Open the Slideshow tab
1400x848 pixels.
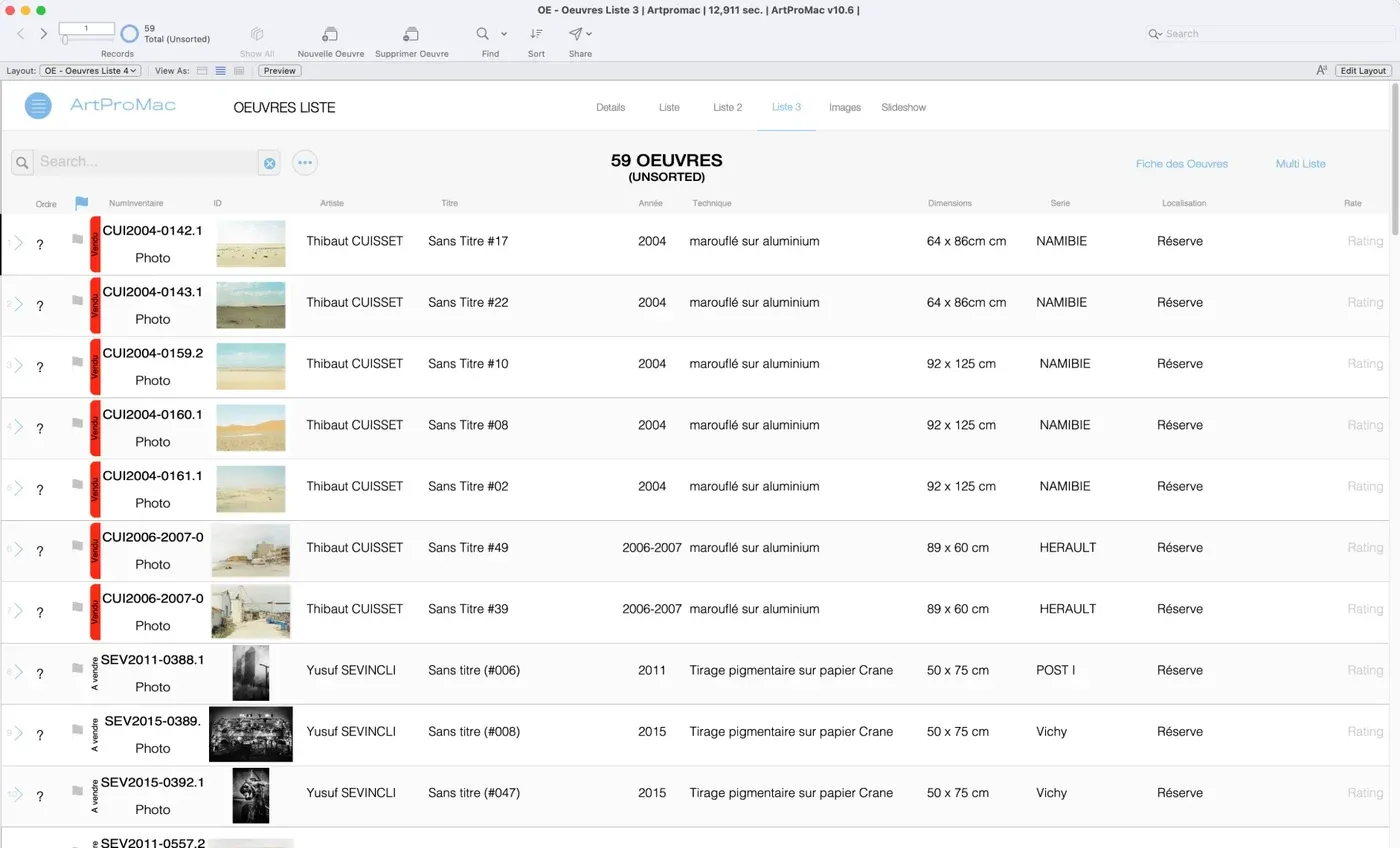(x=903, y=107)
